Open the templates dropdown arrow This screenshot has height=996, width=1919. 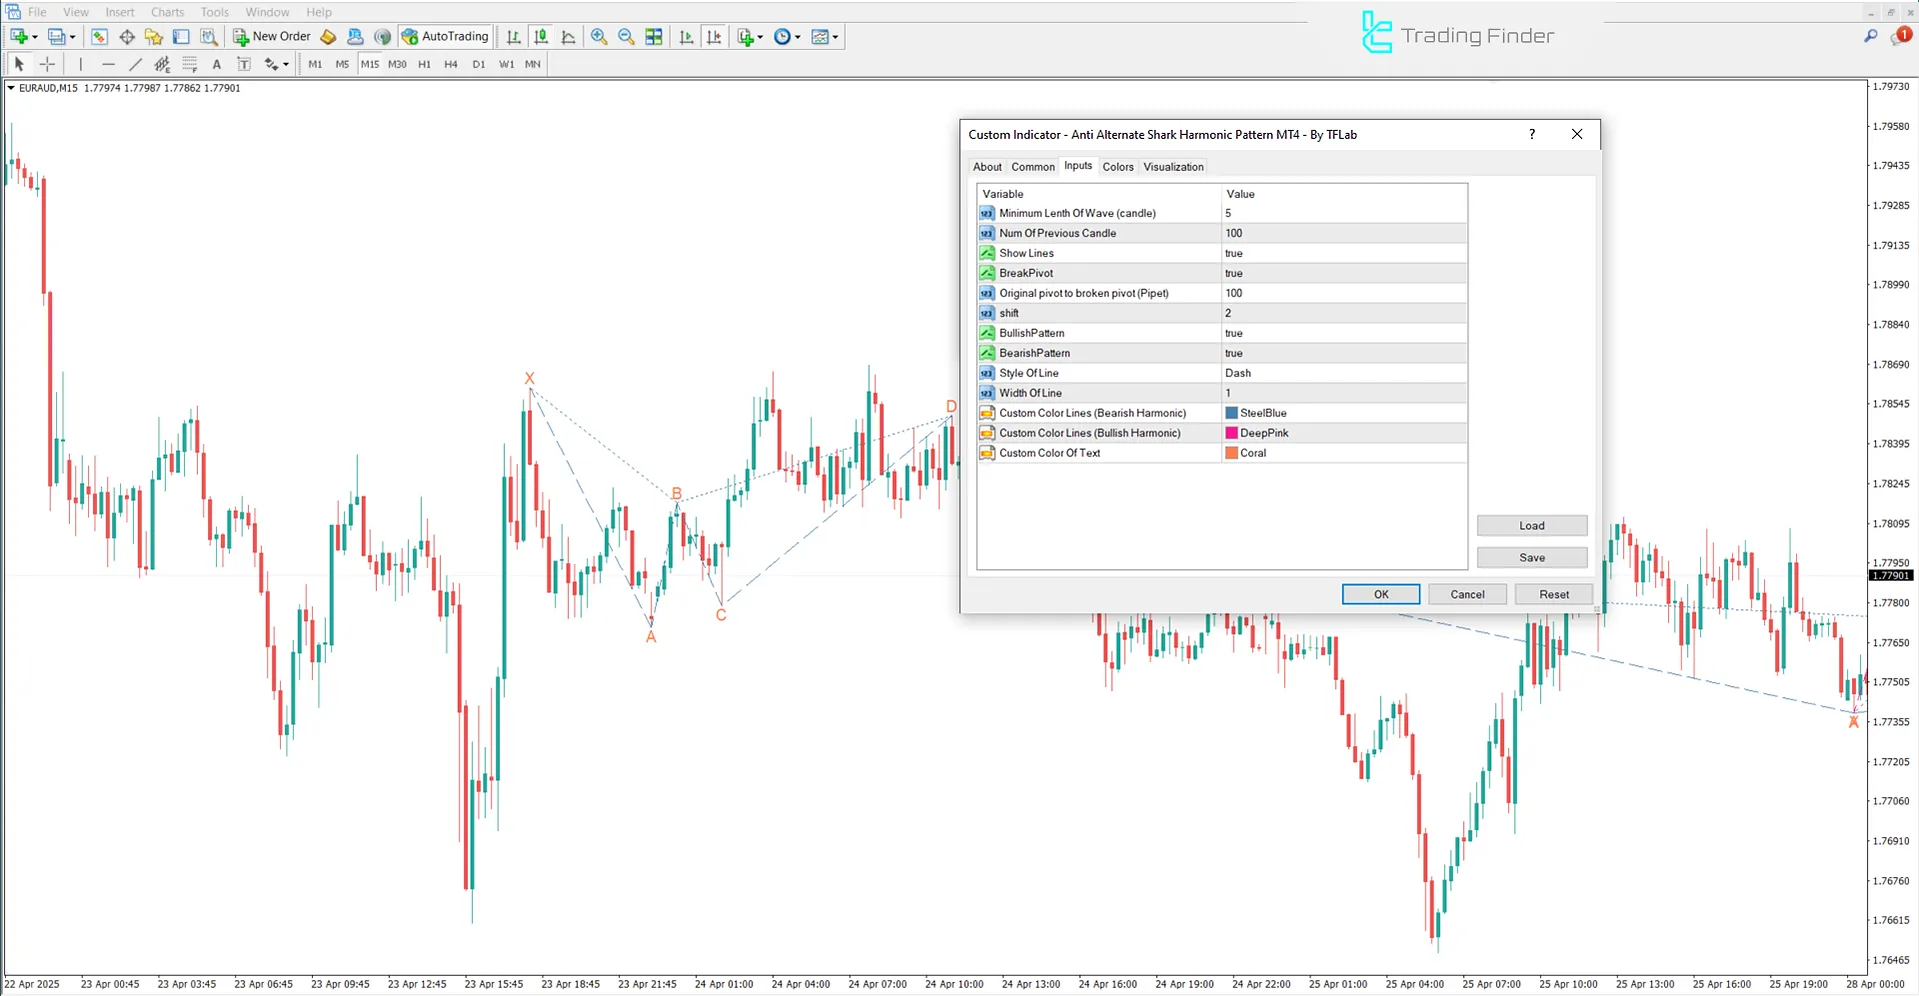836,37
